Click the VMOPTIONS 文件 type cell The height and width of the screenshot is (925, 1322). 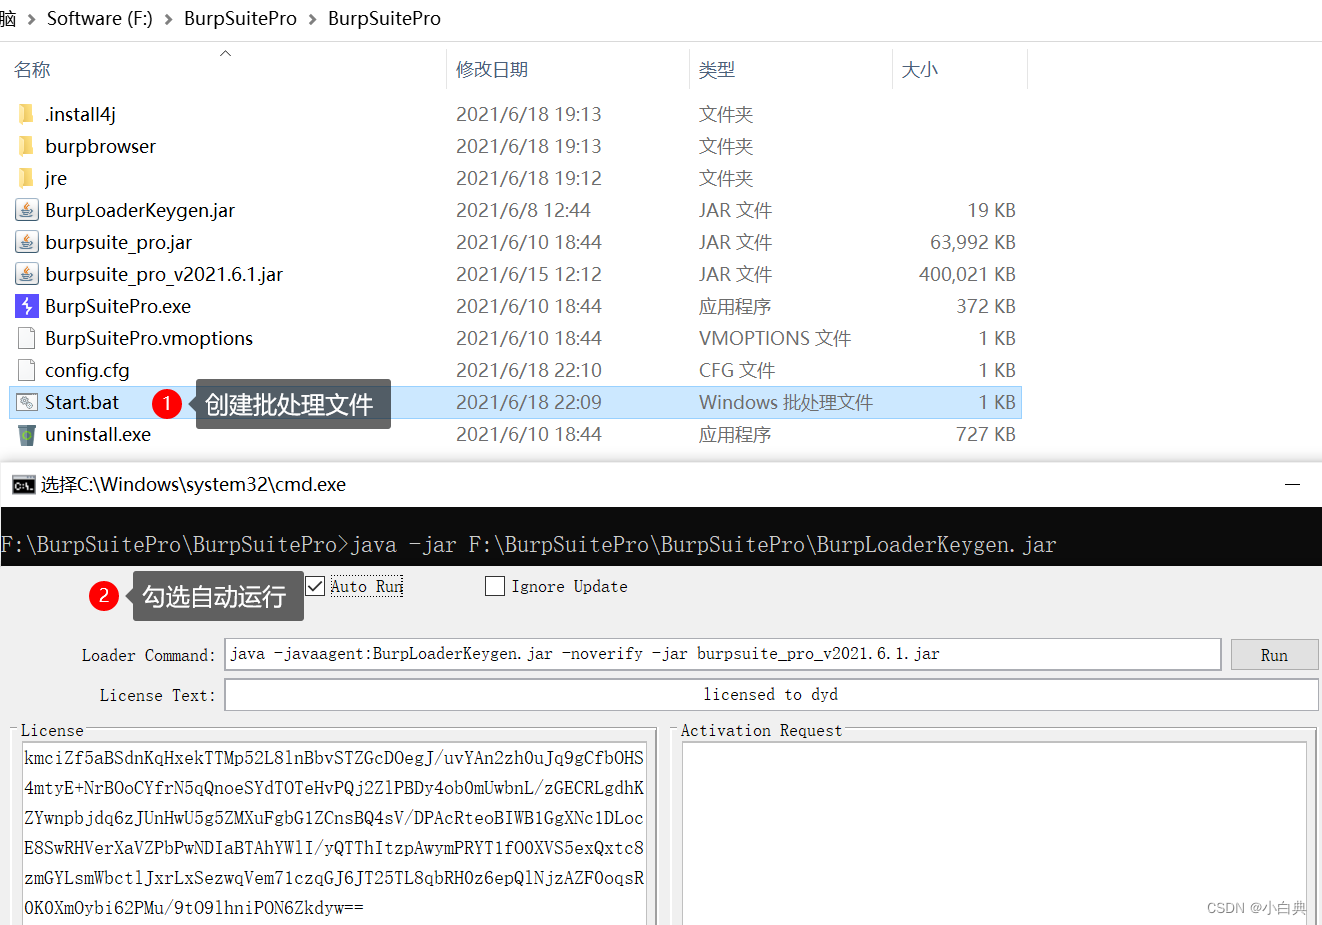tap(775, 338)
